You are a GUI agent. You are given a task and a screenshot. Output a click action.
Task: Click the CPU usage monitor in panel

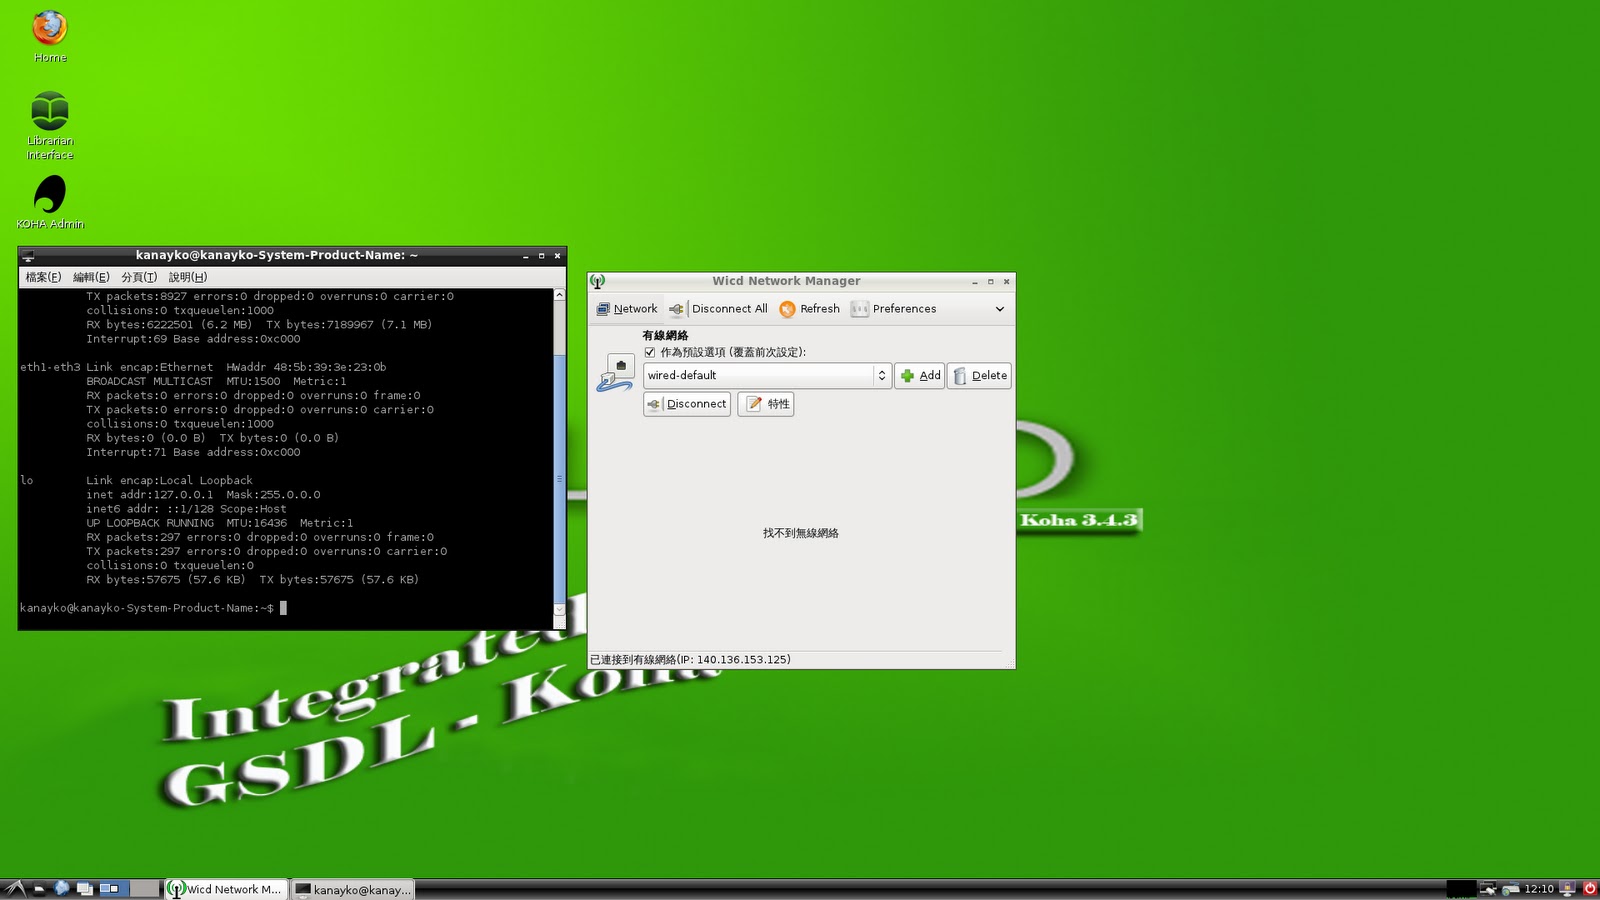tap(1461, 889)
